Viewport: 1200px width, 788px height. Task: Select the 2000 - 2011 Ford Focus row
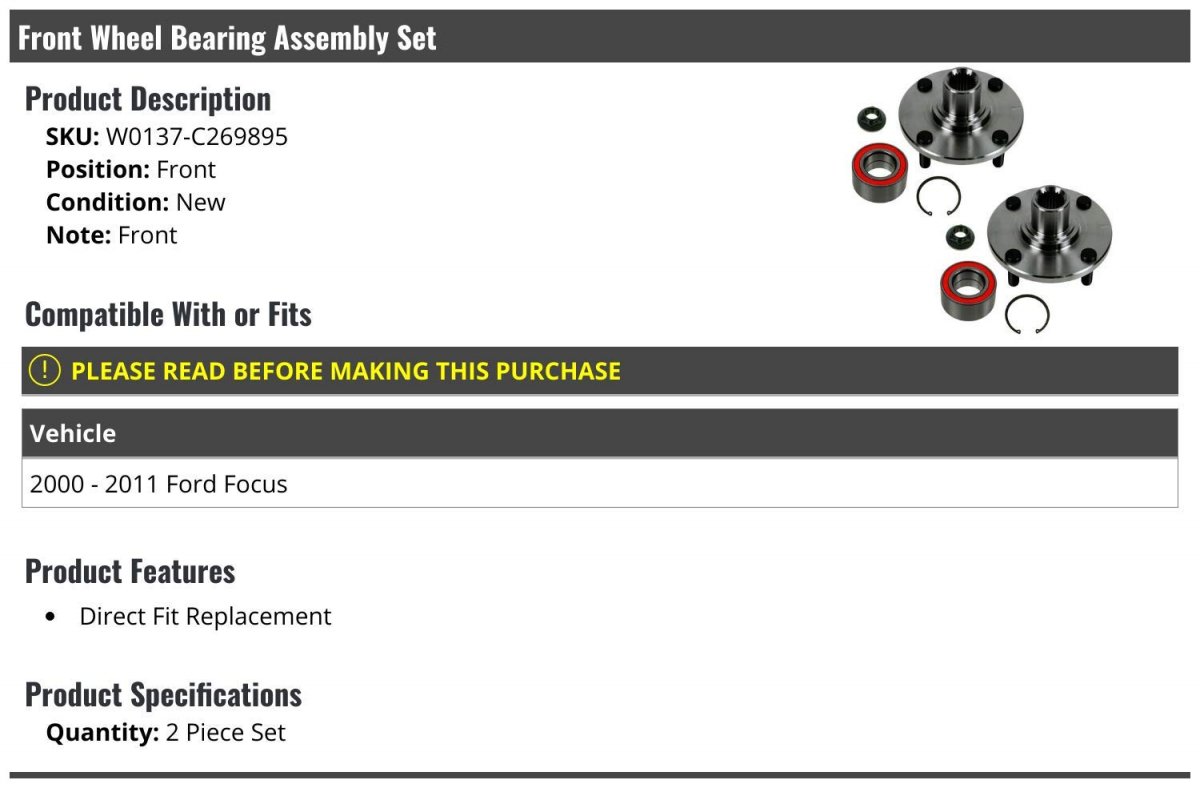click(159, 485)
